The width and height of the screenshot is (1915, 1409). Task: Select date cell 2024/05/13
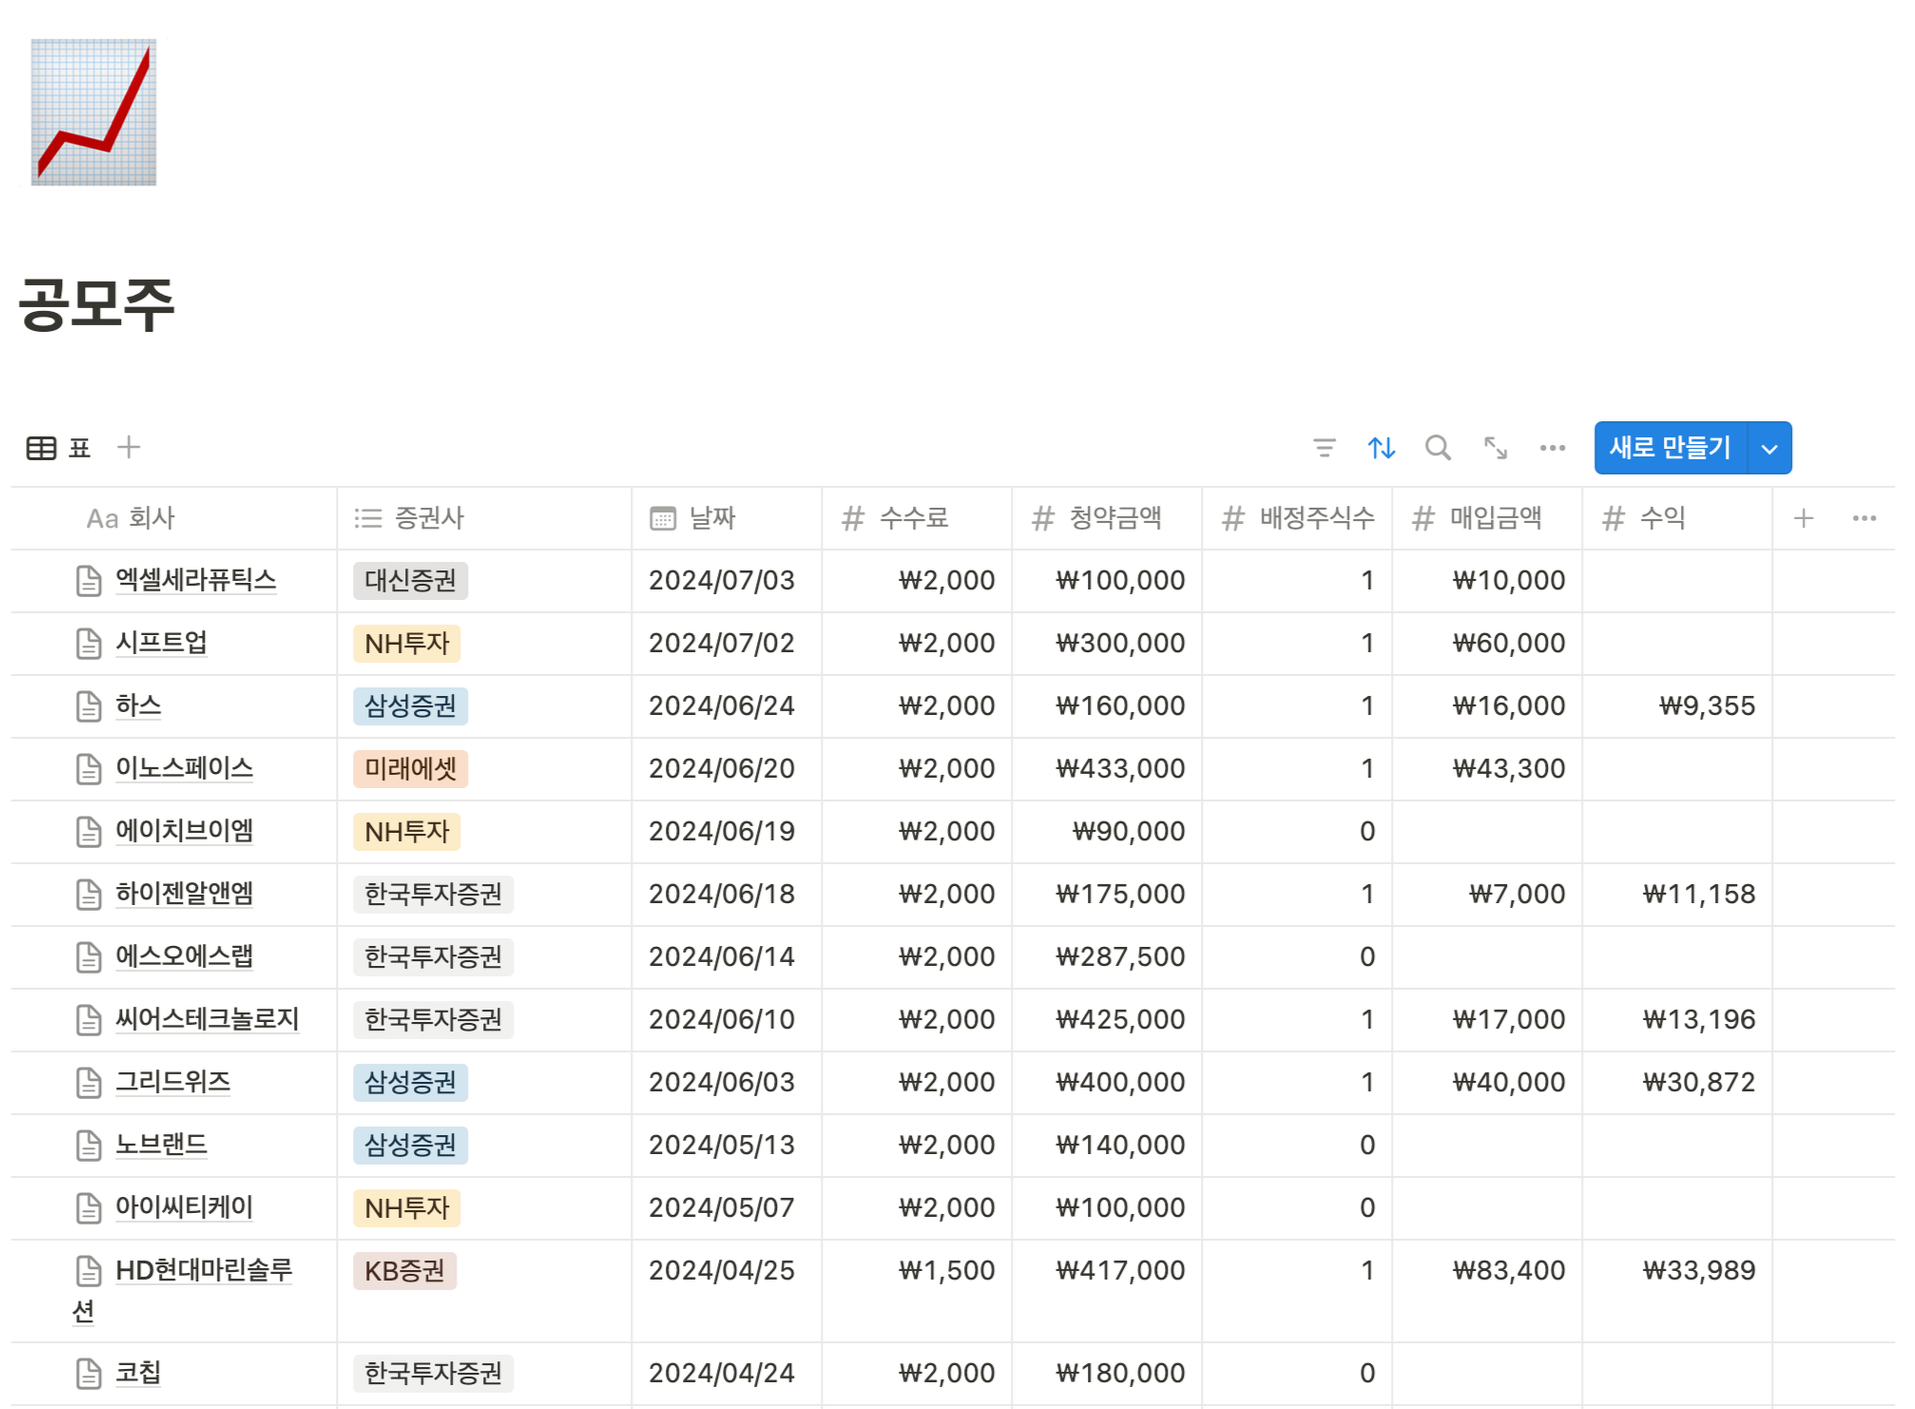click(x=726, y=1145)
